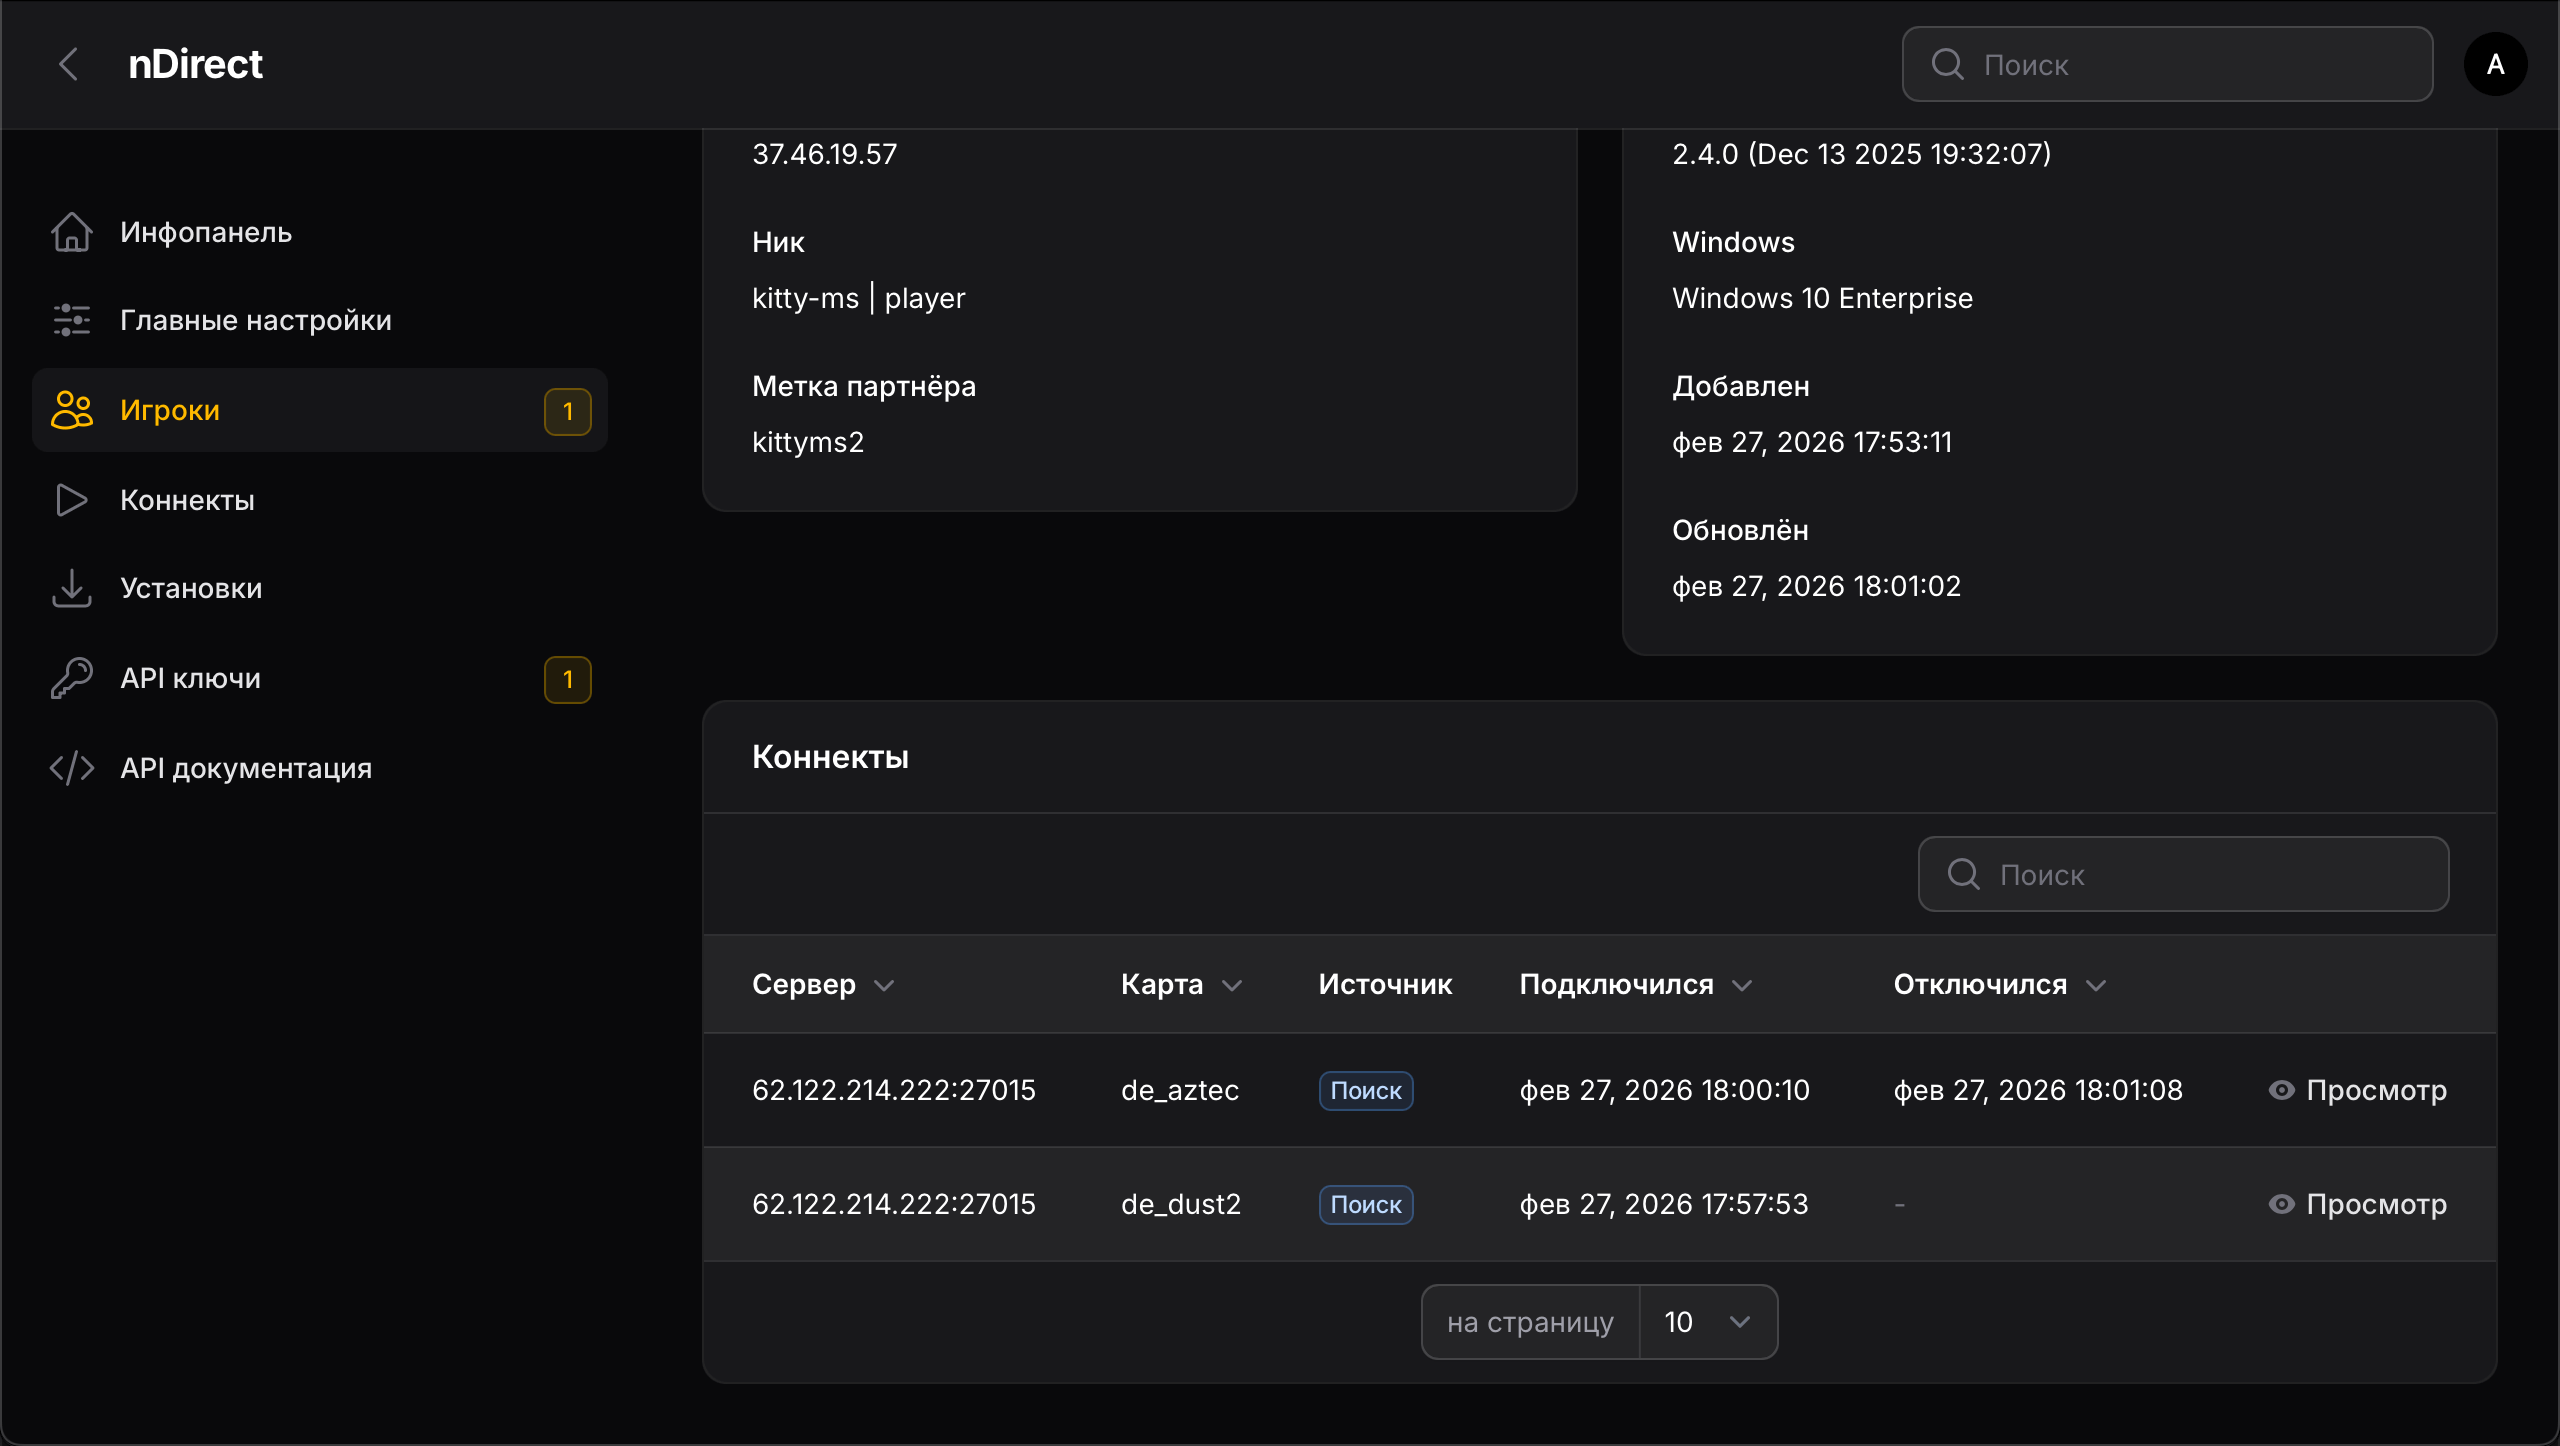Open Главные настройки section
The image size is (2560, 1446).
255,319
